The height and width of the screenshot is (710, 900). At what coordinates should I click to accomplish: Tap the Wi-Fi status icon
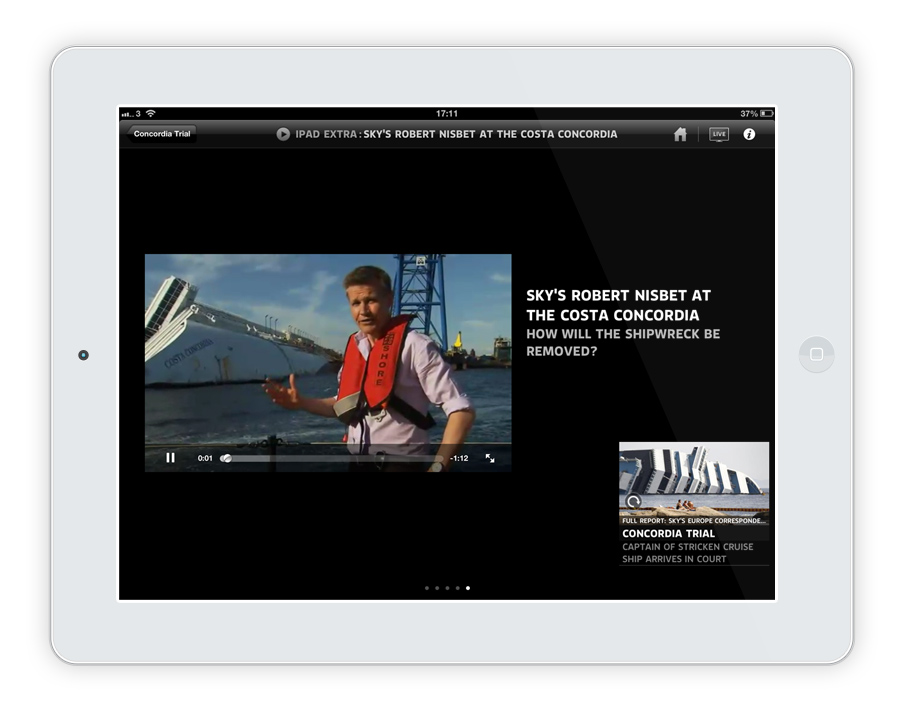(150, 114)
